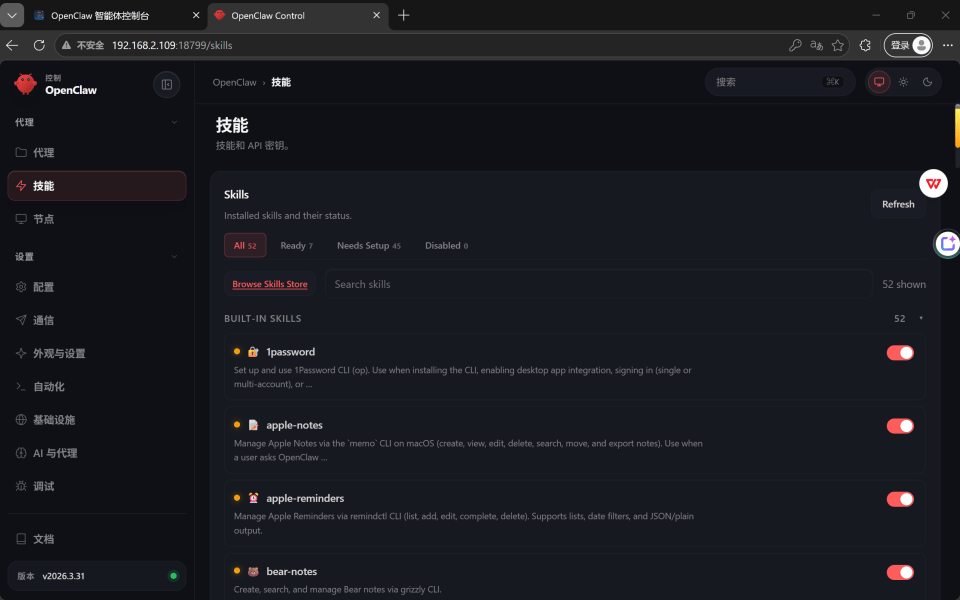
Task: Click the WPS floating round button
Action: pyautogui.click(x=933, y=183)
